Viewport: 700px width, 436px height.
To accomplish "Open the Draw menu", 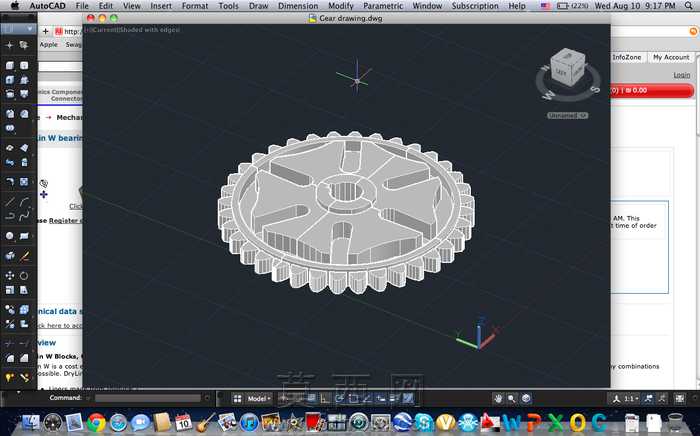I will (258, 6).
